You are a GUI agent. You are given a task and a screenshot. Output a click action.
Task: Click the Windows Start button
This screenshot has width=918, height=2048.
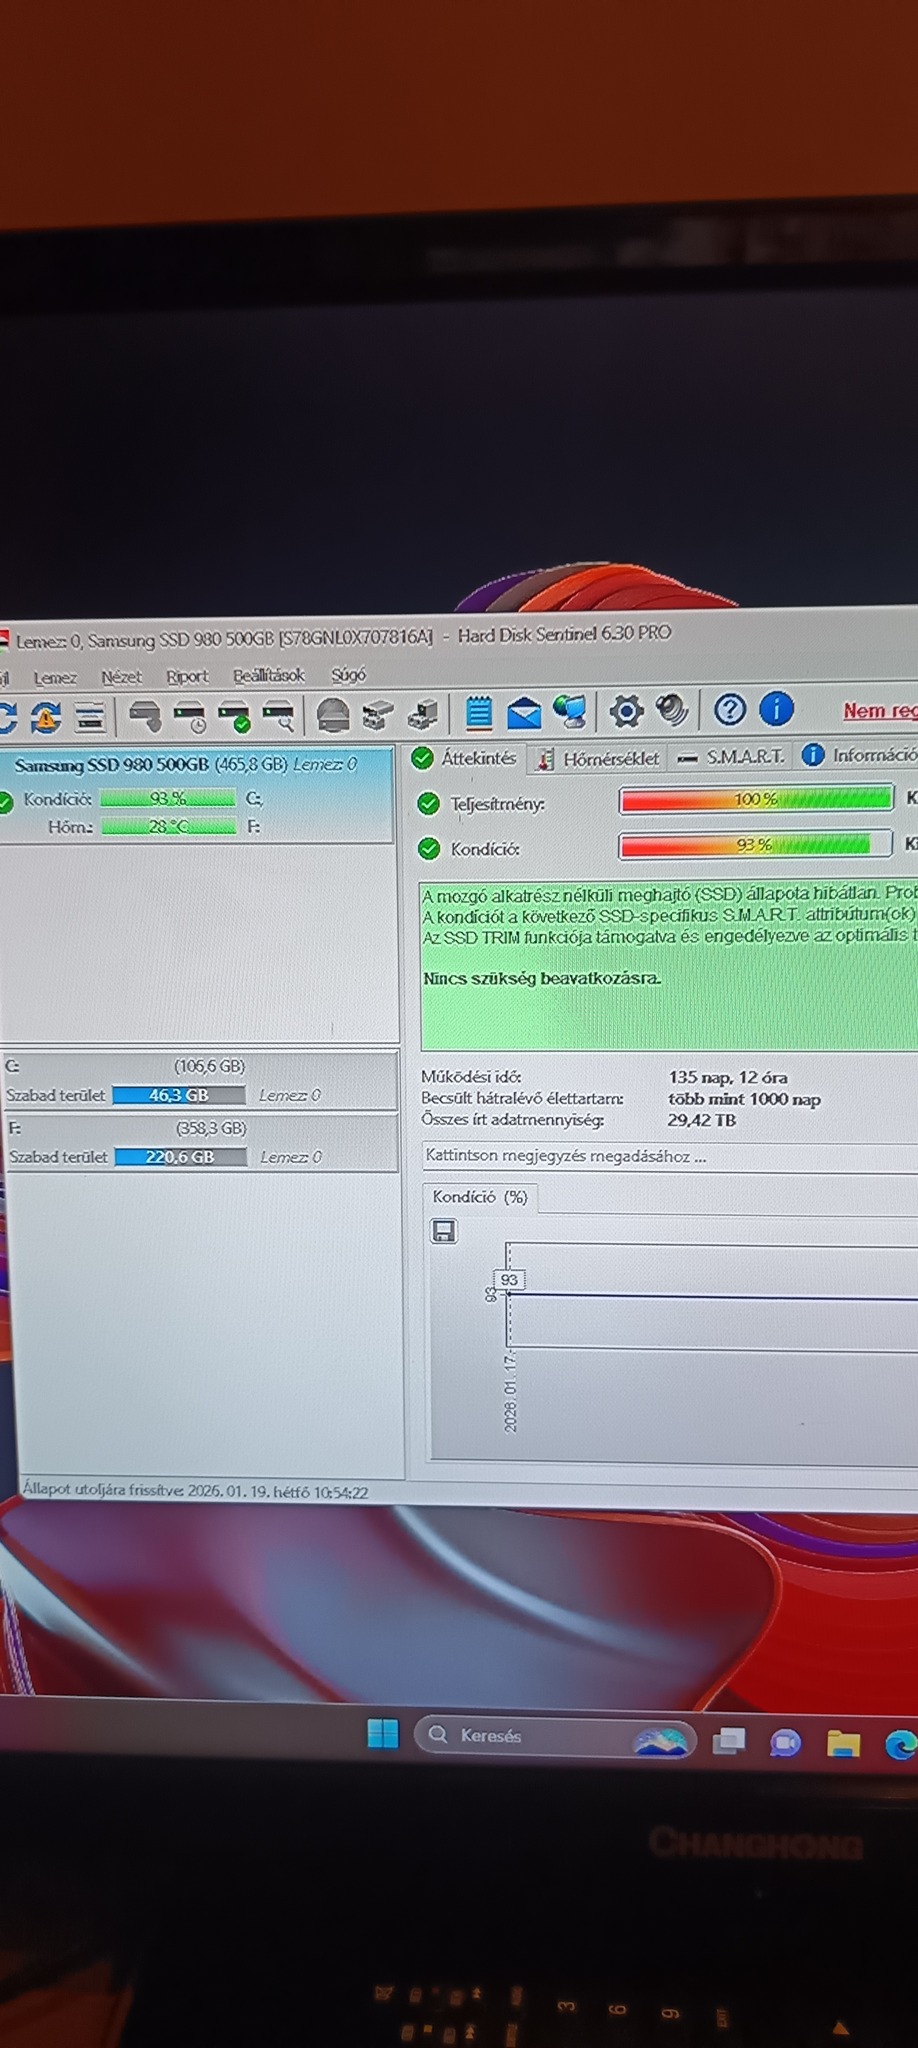[x=383, y=1733]
